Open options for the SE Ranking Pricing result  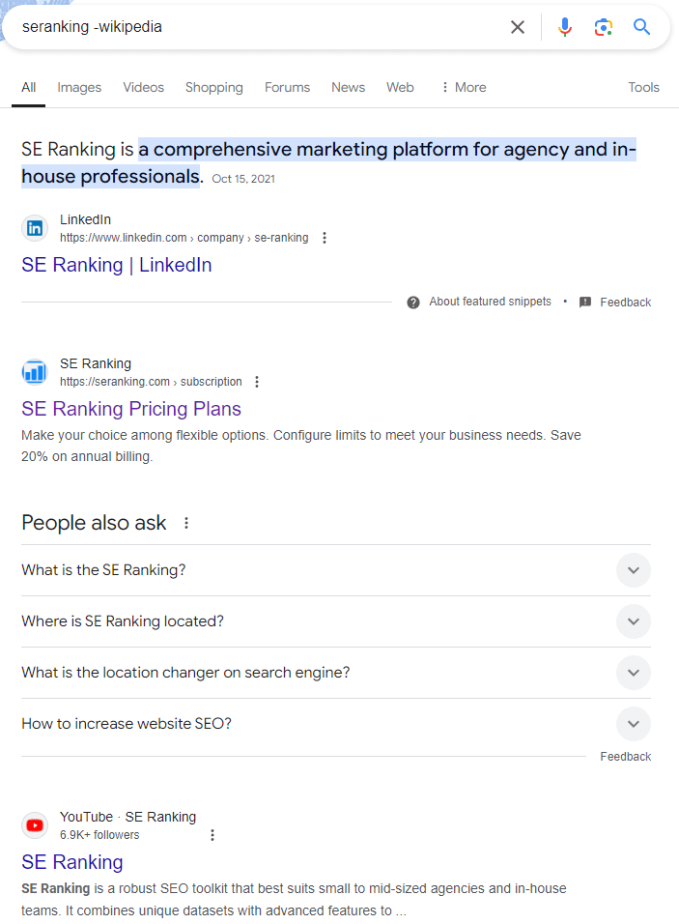(x=257, y=381)
